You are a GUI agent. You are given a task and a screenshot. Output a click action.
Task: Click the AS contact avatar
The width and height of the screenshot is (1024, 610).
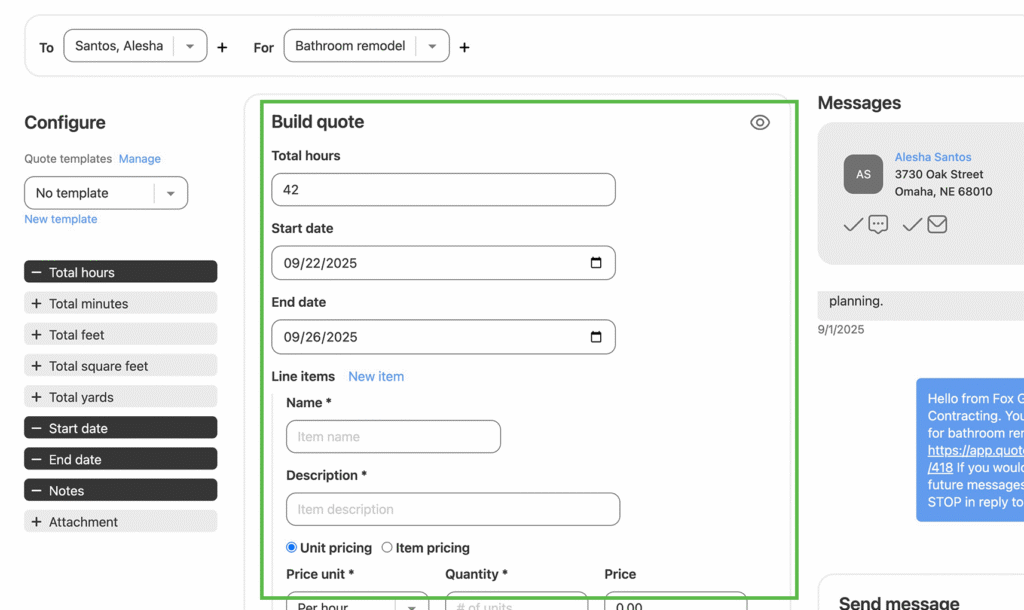[x=863, y=174]
